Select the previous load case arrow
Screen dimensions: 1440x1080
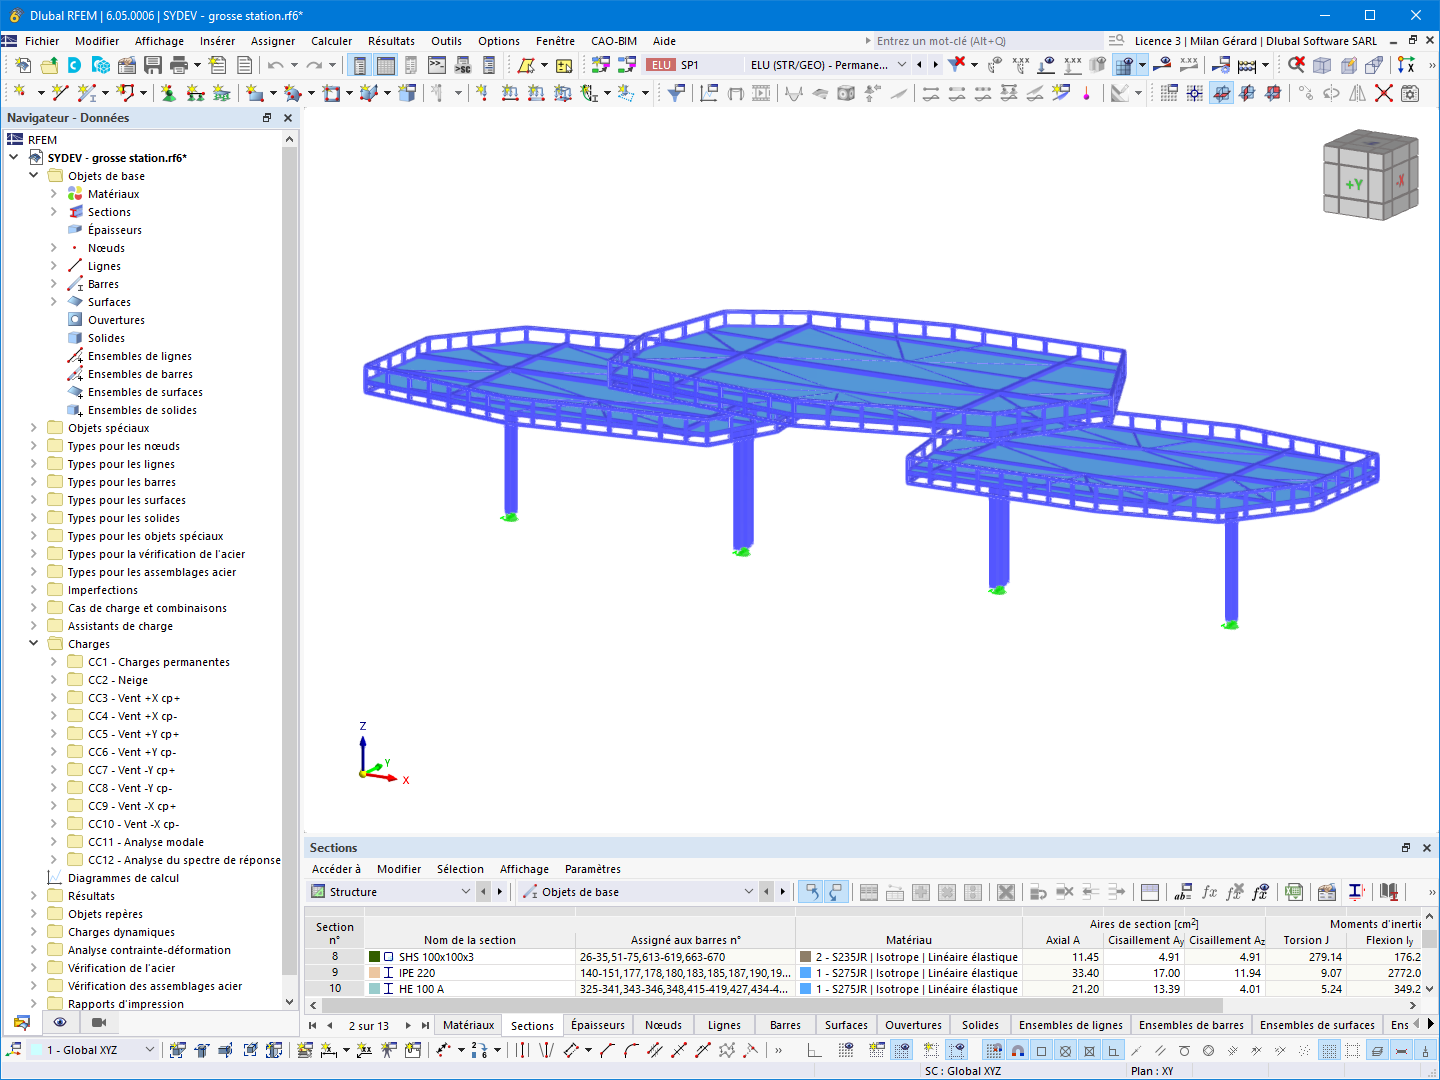919,65
